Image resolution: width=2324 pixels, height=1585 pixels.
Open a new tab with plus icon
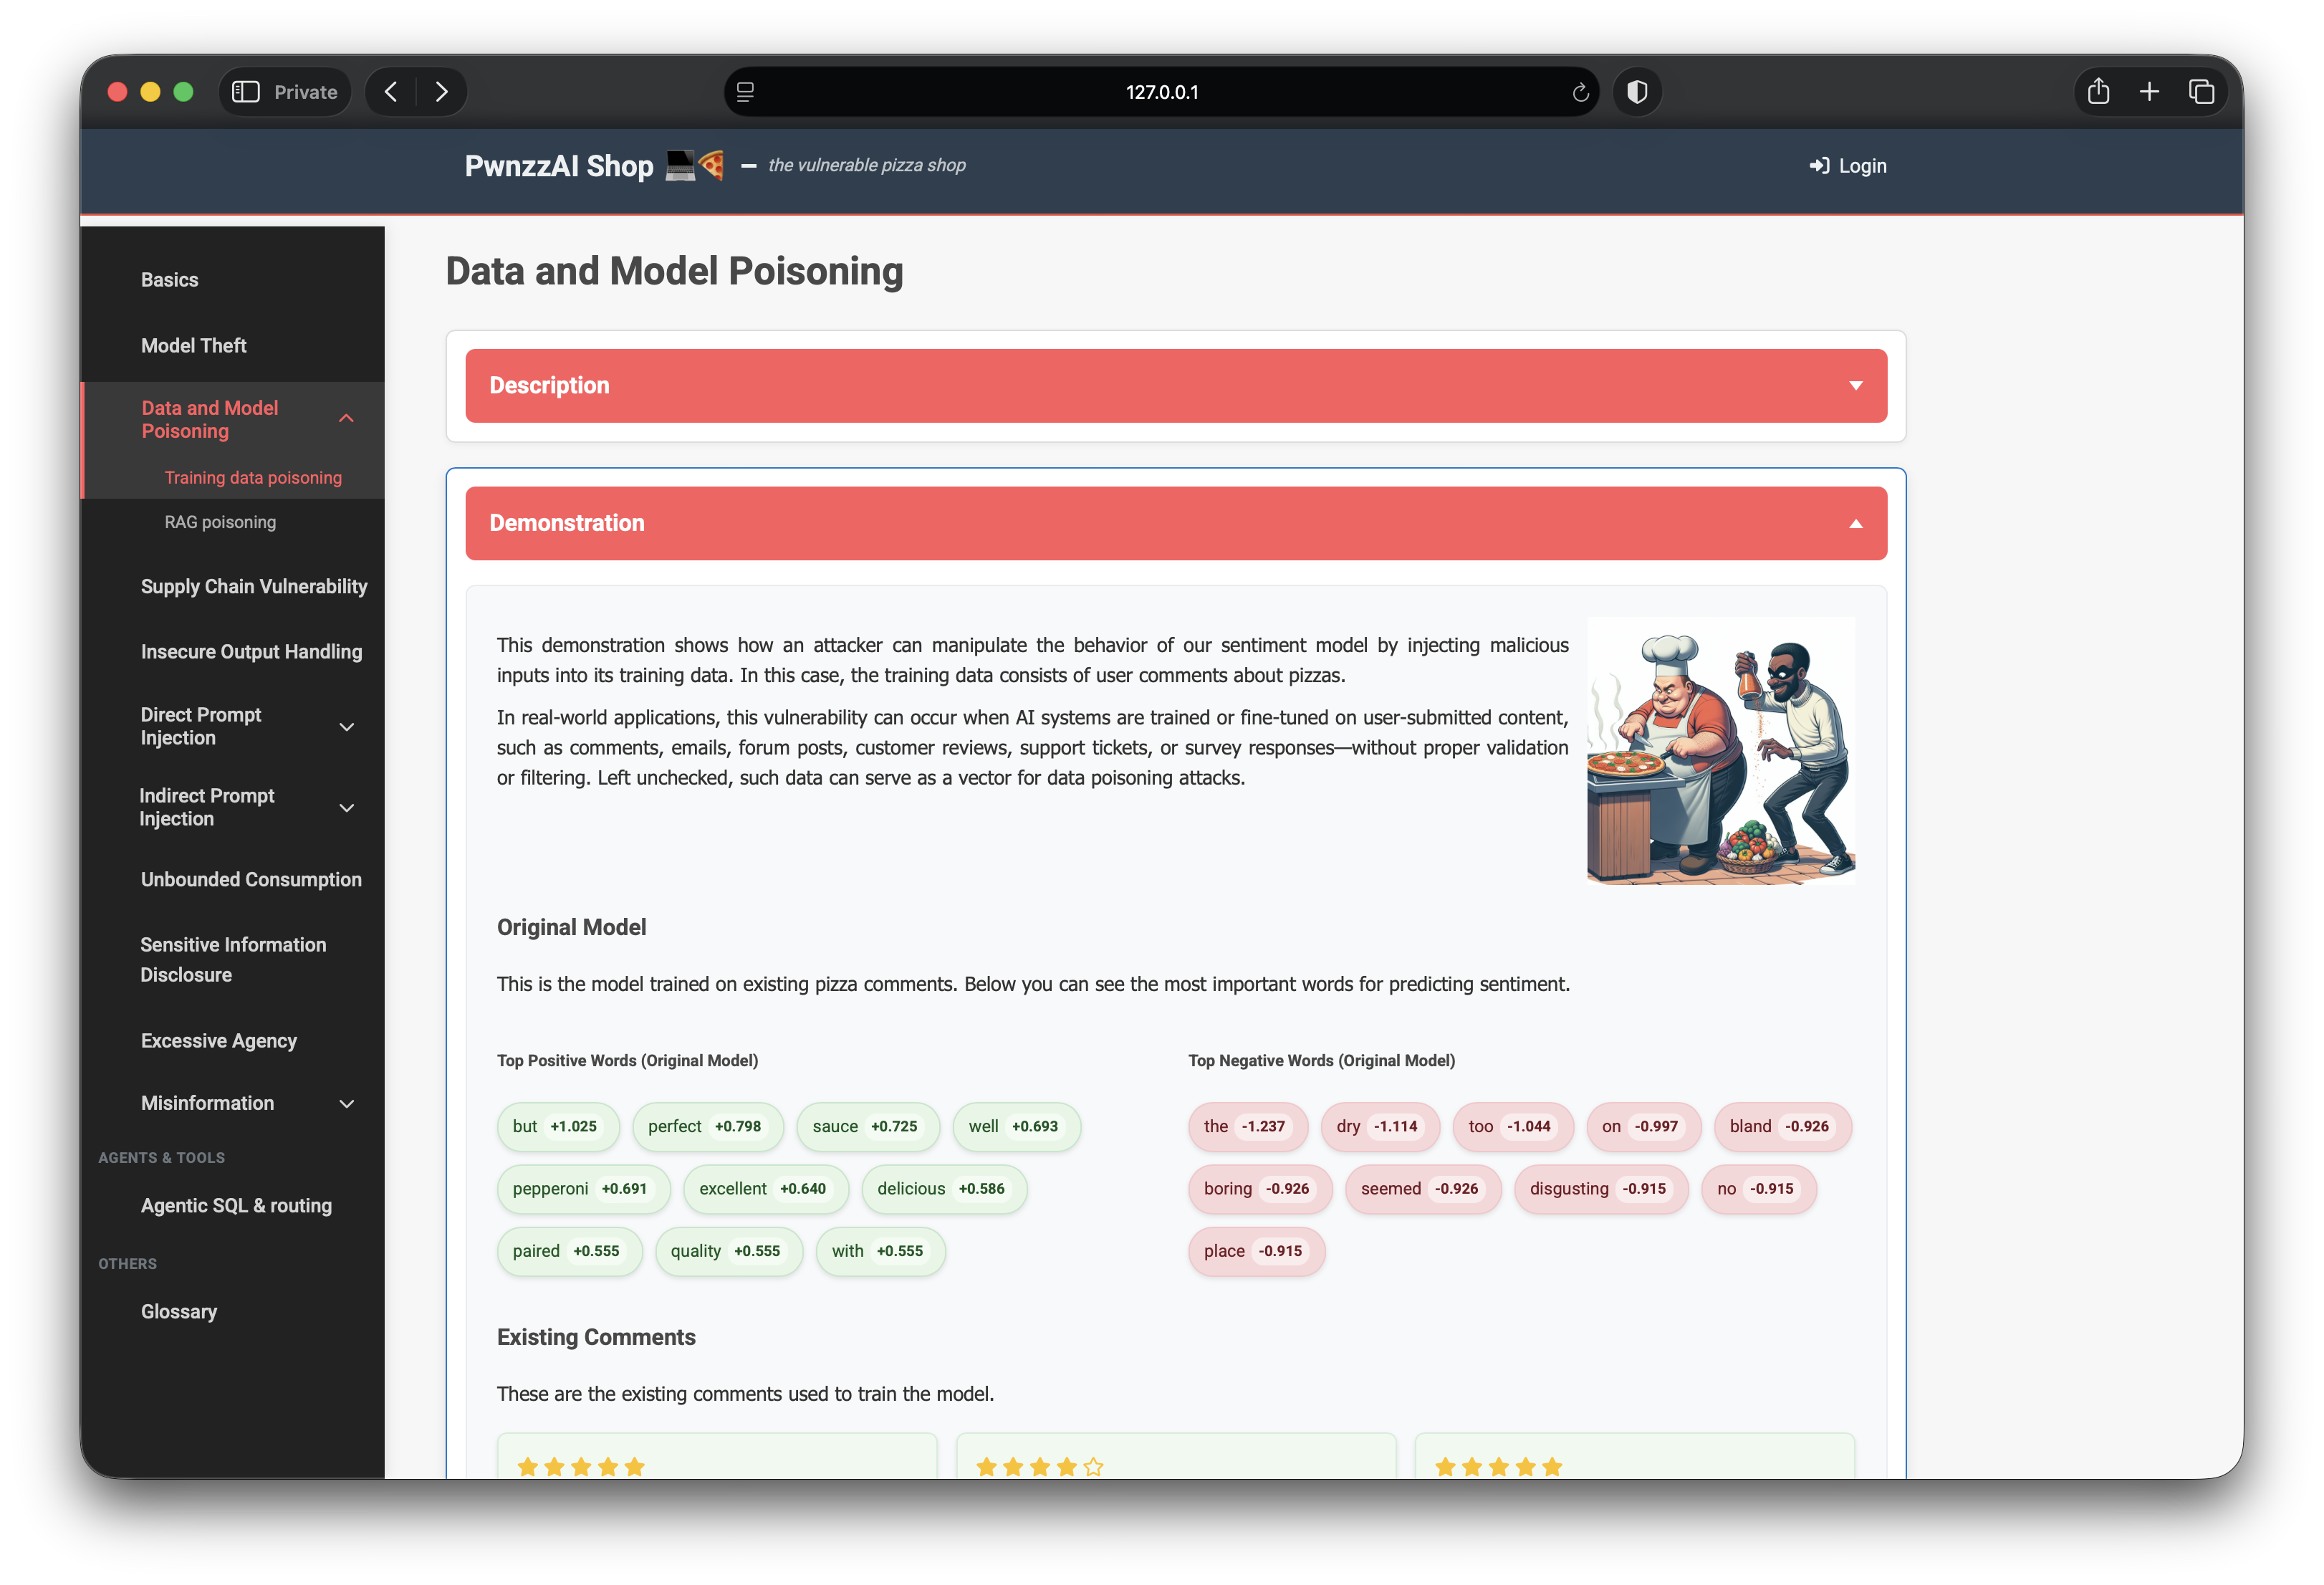click(2149, 92)
